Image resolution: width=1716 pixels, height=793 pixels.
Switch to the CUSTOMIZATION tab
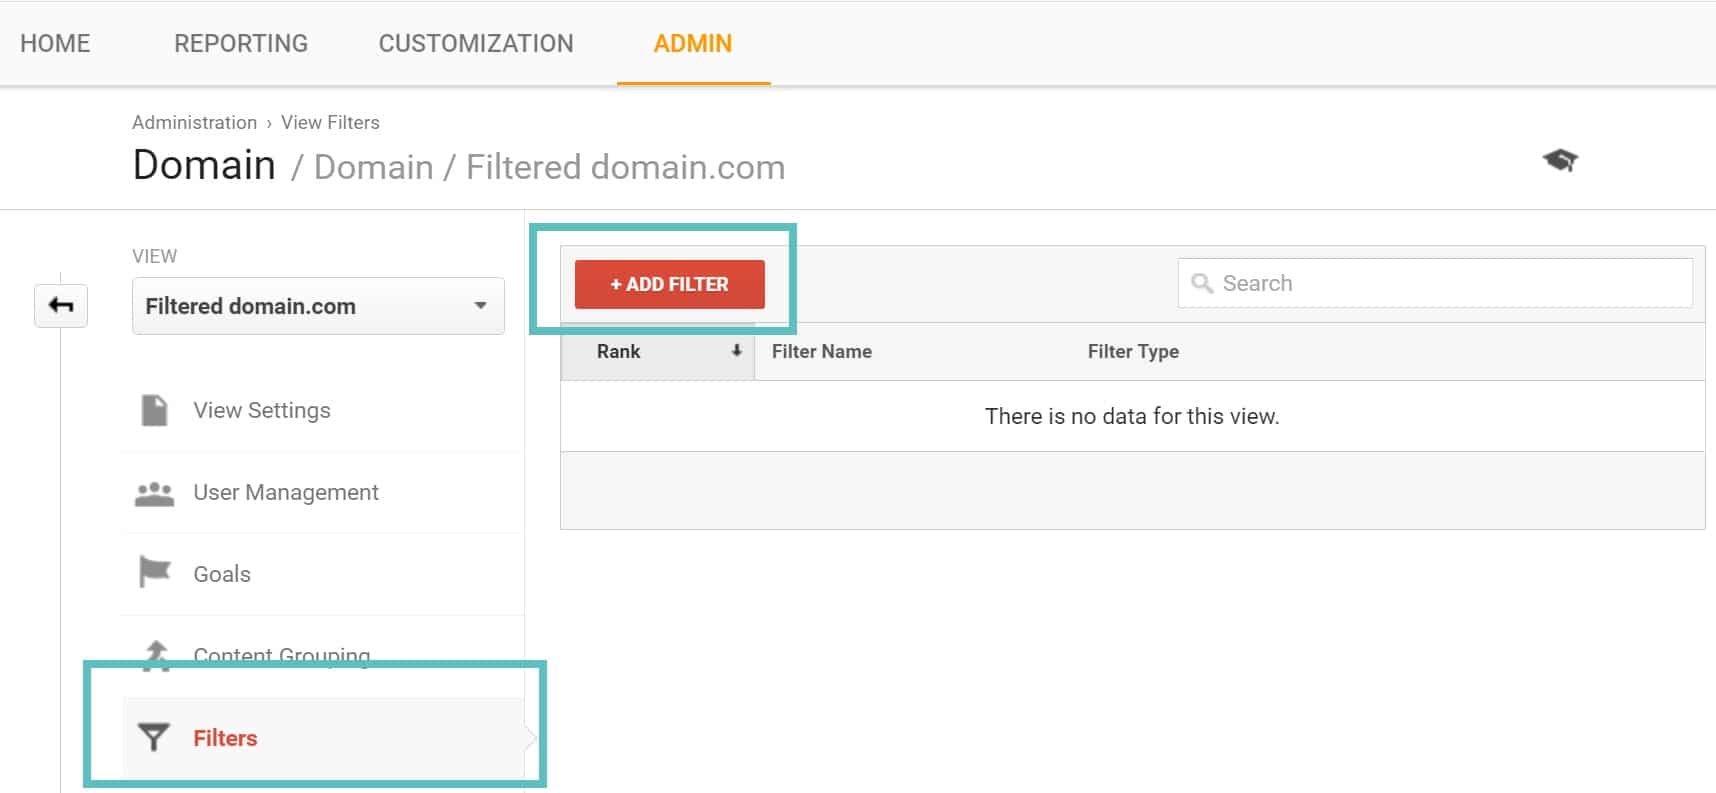tap(476, 43)
